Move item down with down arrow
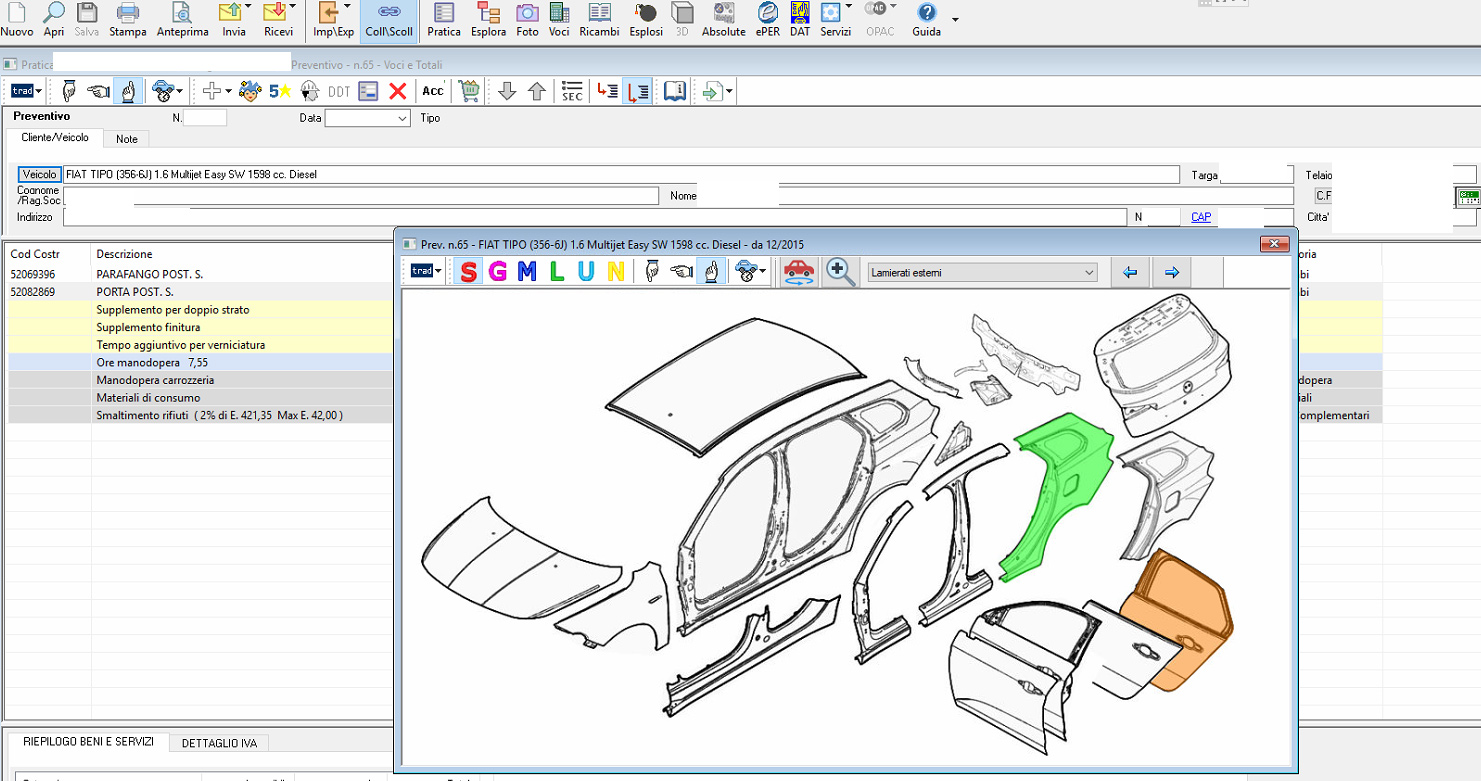 (507, 91)
